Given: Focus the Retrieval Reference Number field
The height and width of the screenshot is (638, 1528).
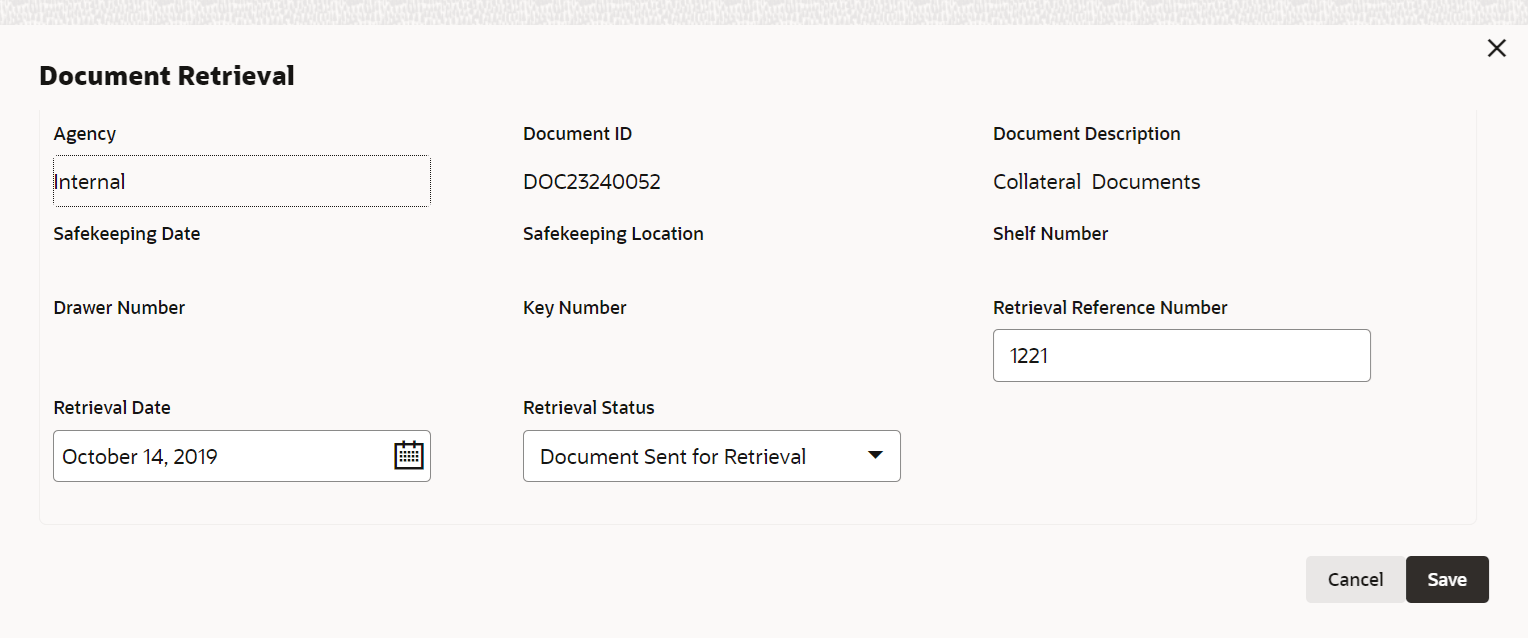Looking at the screenshot, I should tap(1181, 355).
